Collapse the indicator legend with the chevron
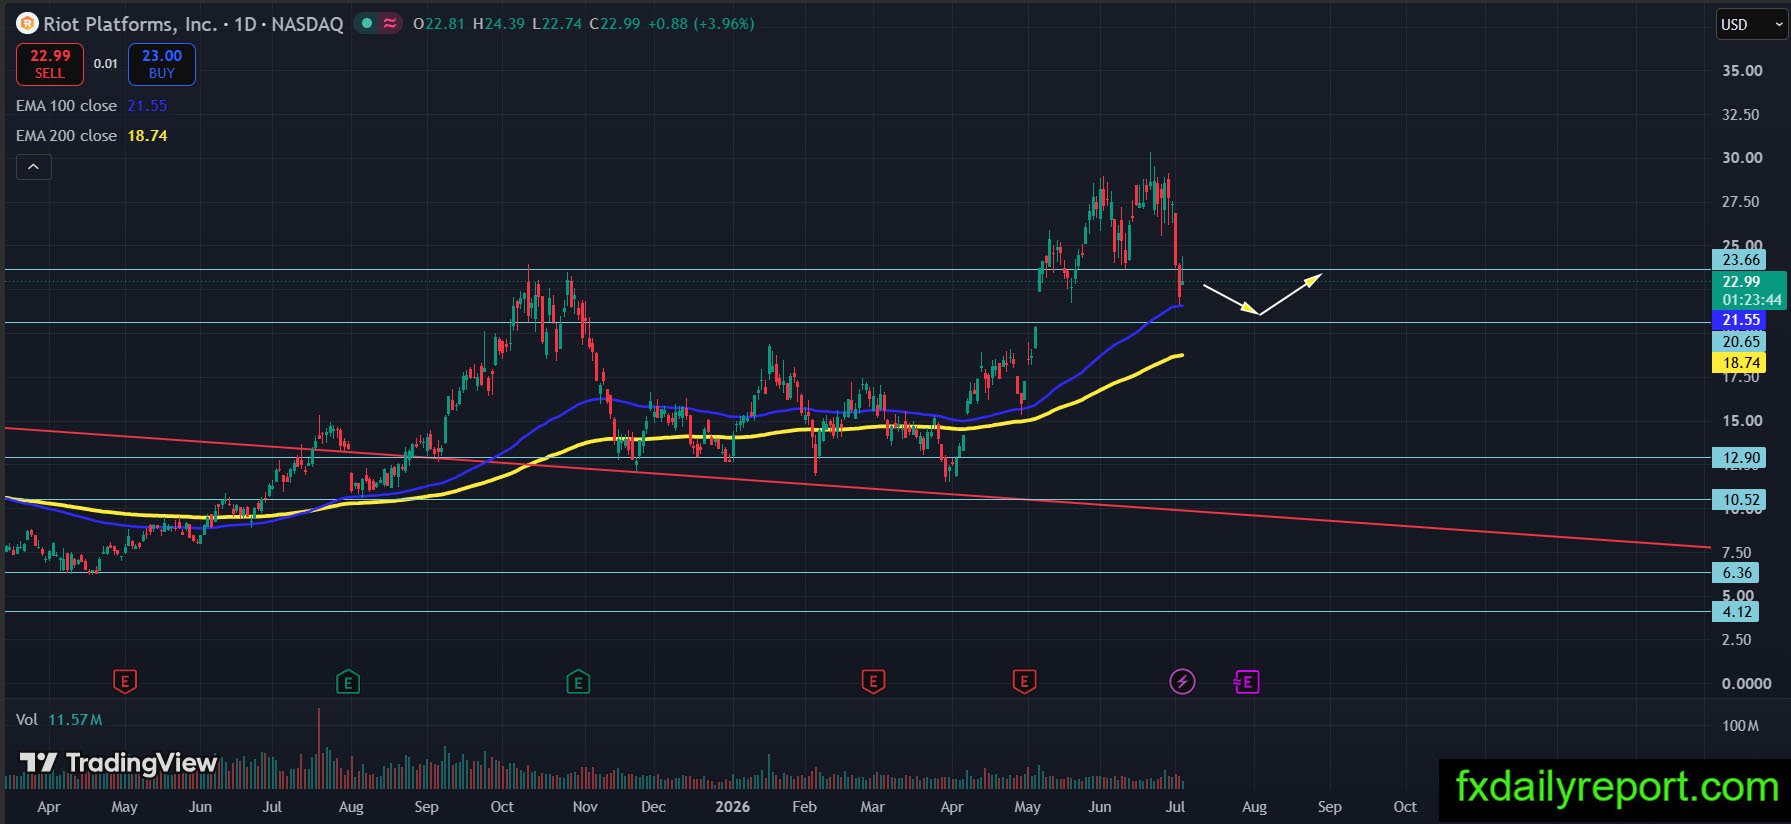1791x824 pixels. [x=33, y=167]
